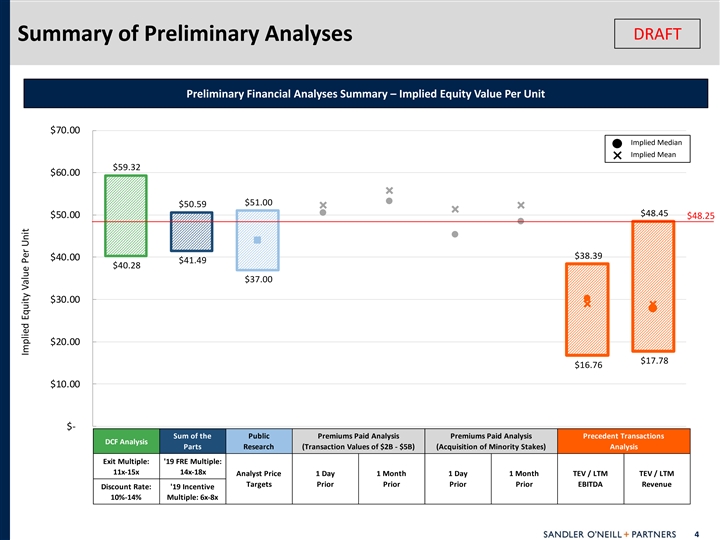This screenshot has width=720, height=540.
Task: Select the light blue square marker in Public Research bar
Action: pos(257,240)
